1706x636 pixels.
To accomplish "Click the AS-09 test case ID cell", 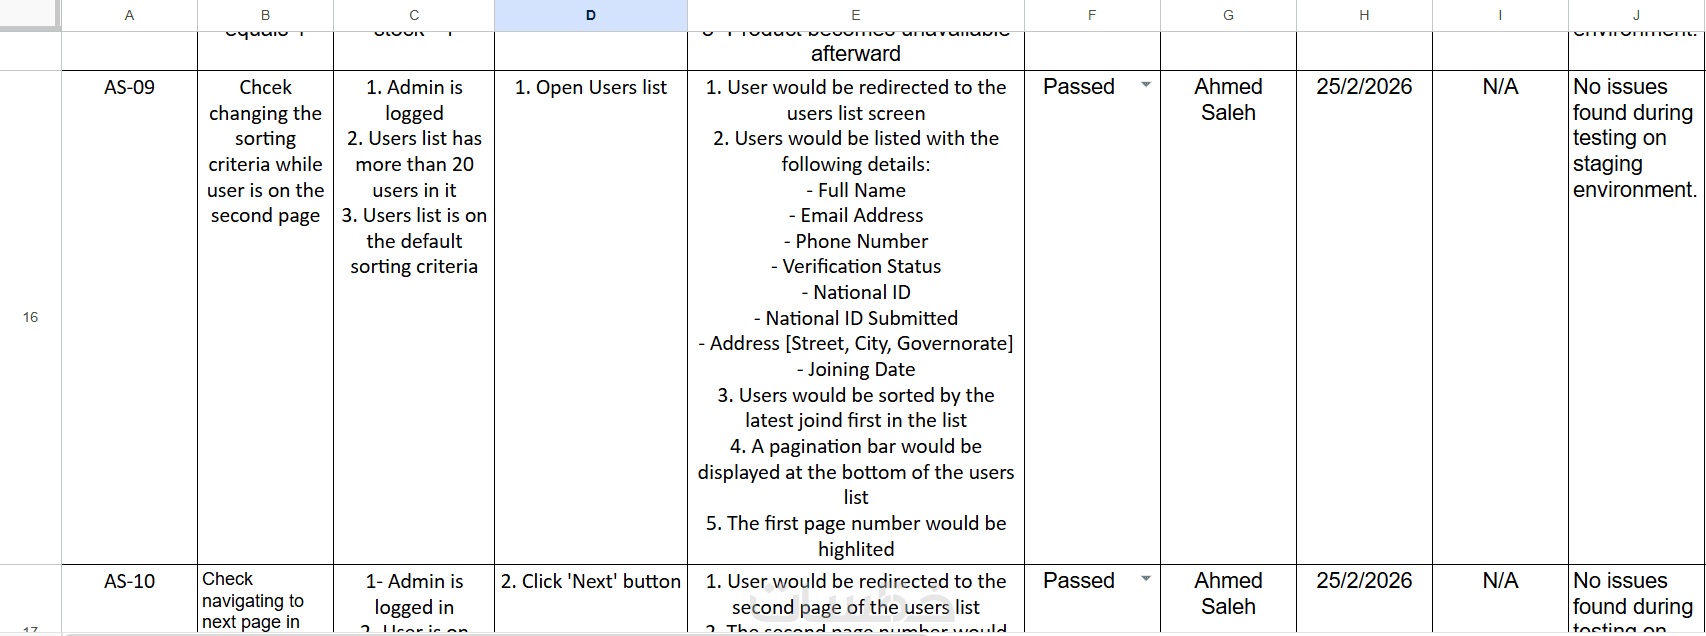I will coord(130,317).
